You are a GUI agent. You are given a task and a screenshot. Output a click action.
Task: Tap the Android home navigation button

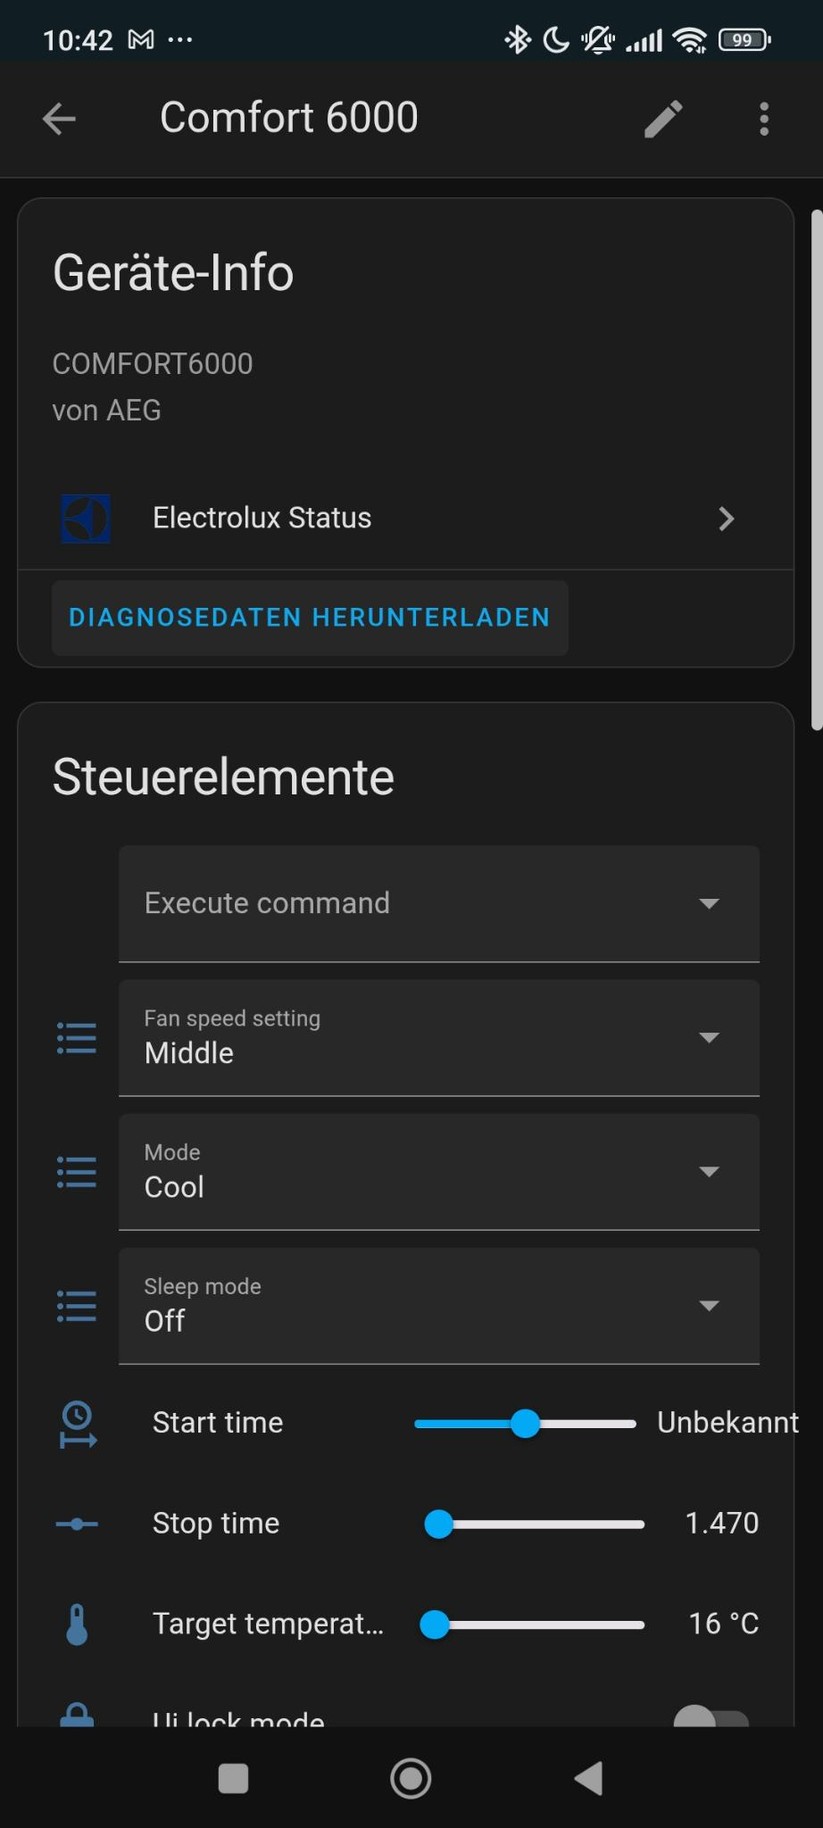410,1778
